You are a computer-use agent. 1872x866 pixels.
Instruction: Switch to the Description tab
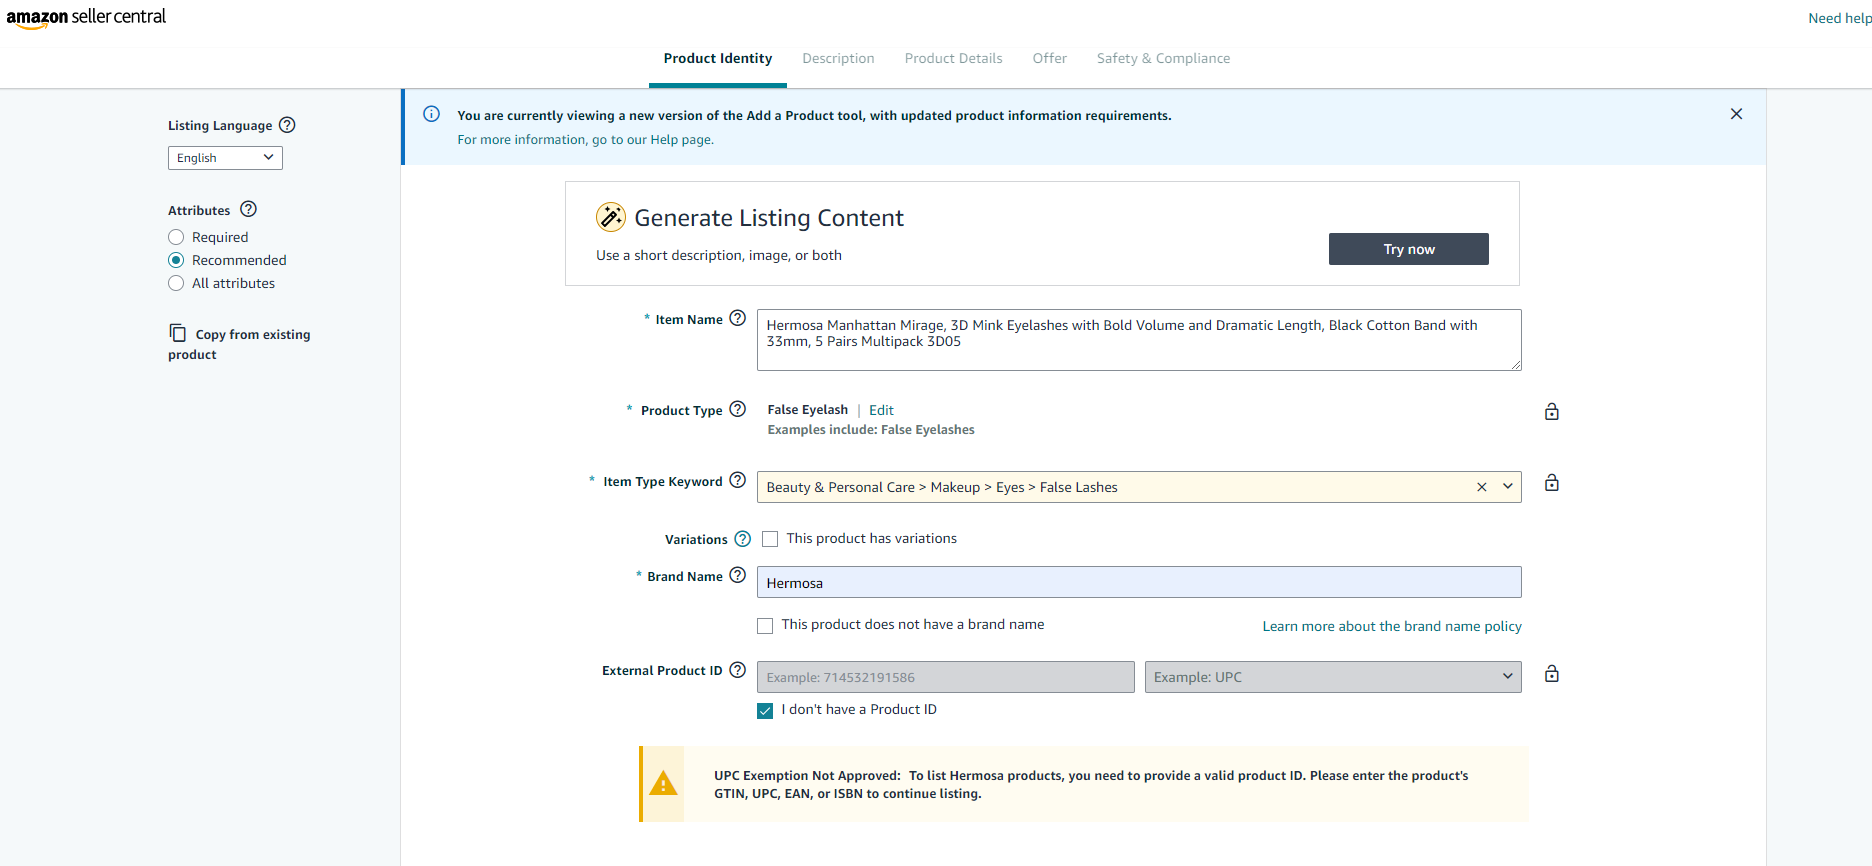tap(838, 59)
